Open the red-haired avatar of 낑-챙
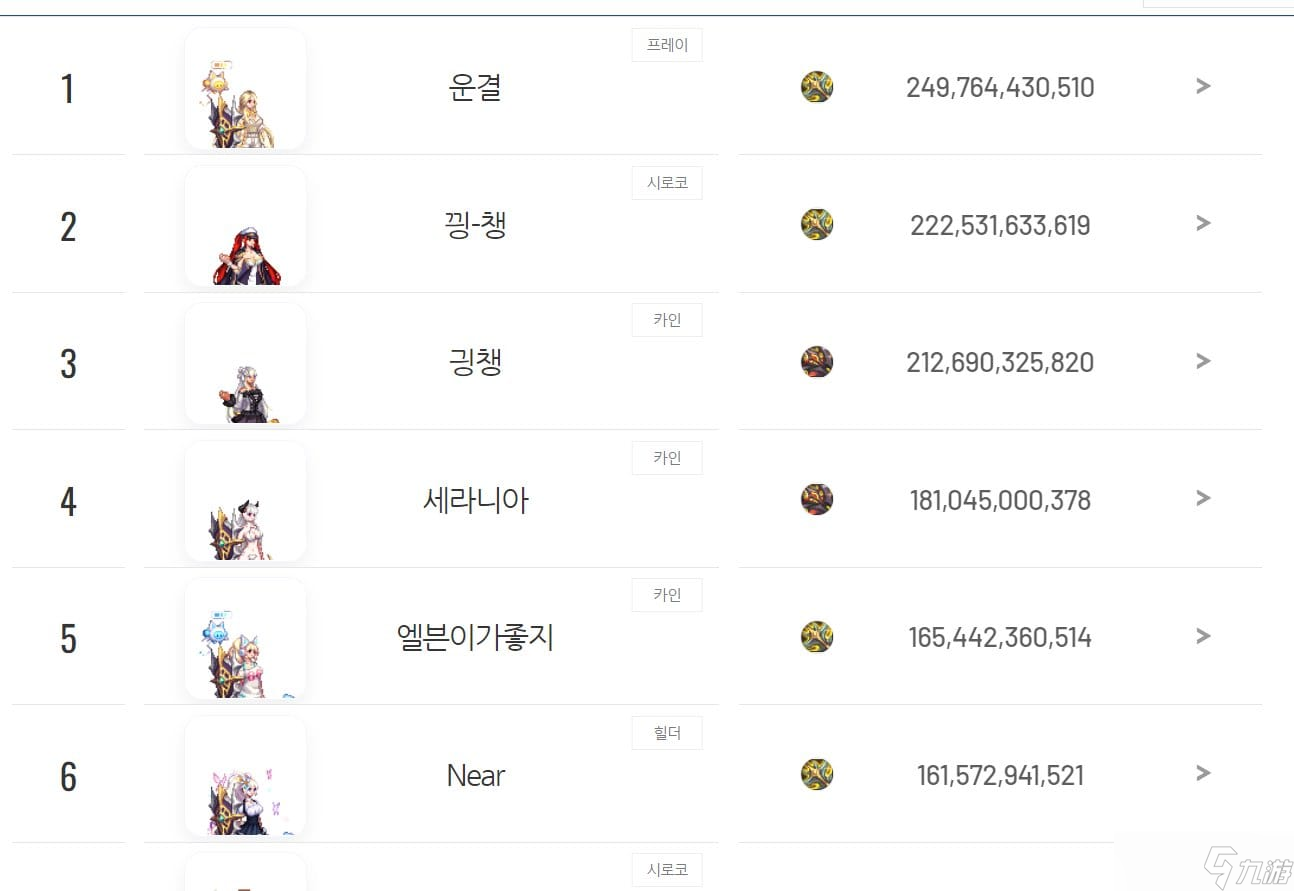This screenshot has width=1294, height=891. tap(245, 226)
